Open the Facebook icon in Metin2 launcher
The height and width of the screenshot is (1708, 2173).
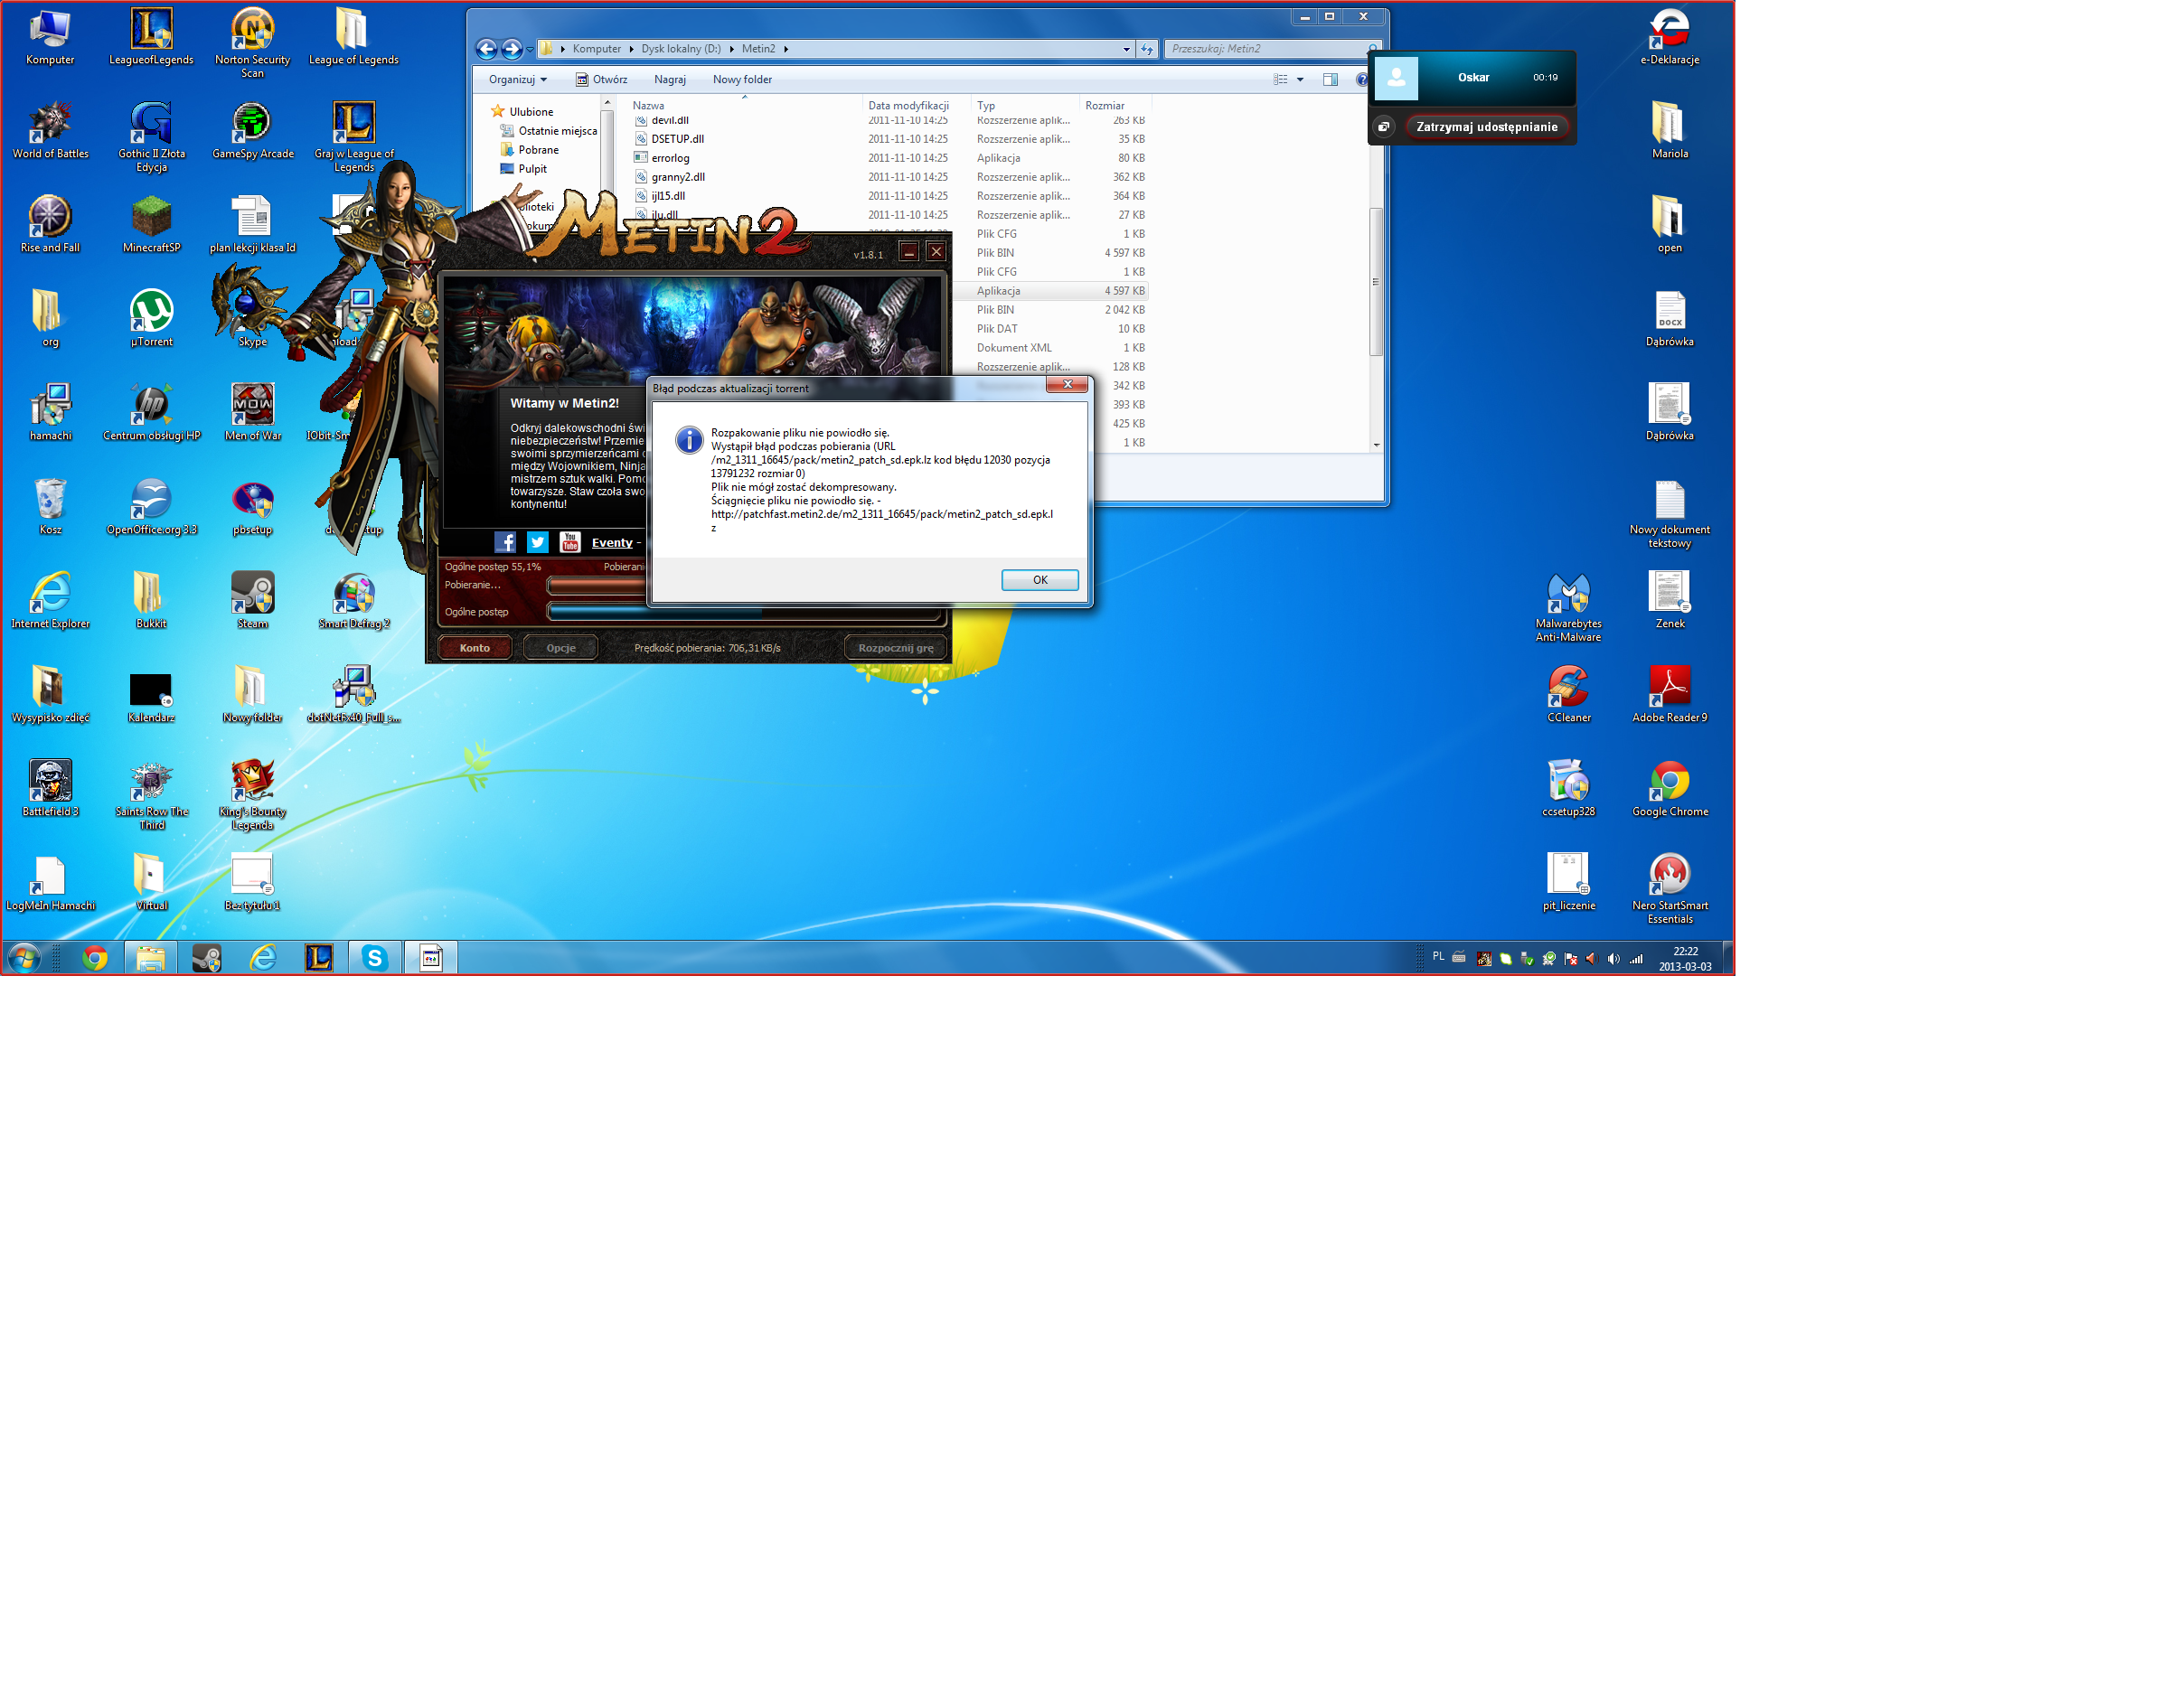505,542
